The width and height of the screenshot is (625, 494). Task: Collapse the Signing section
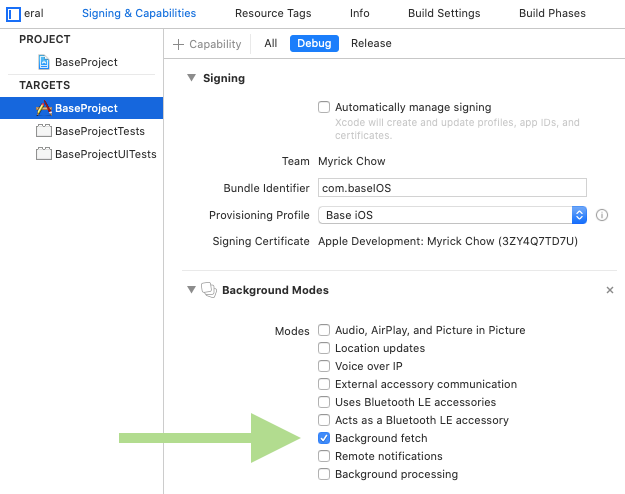click(x=192, y=77)
